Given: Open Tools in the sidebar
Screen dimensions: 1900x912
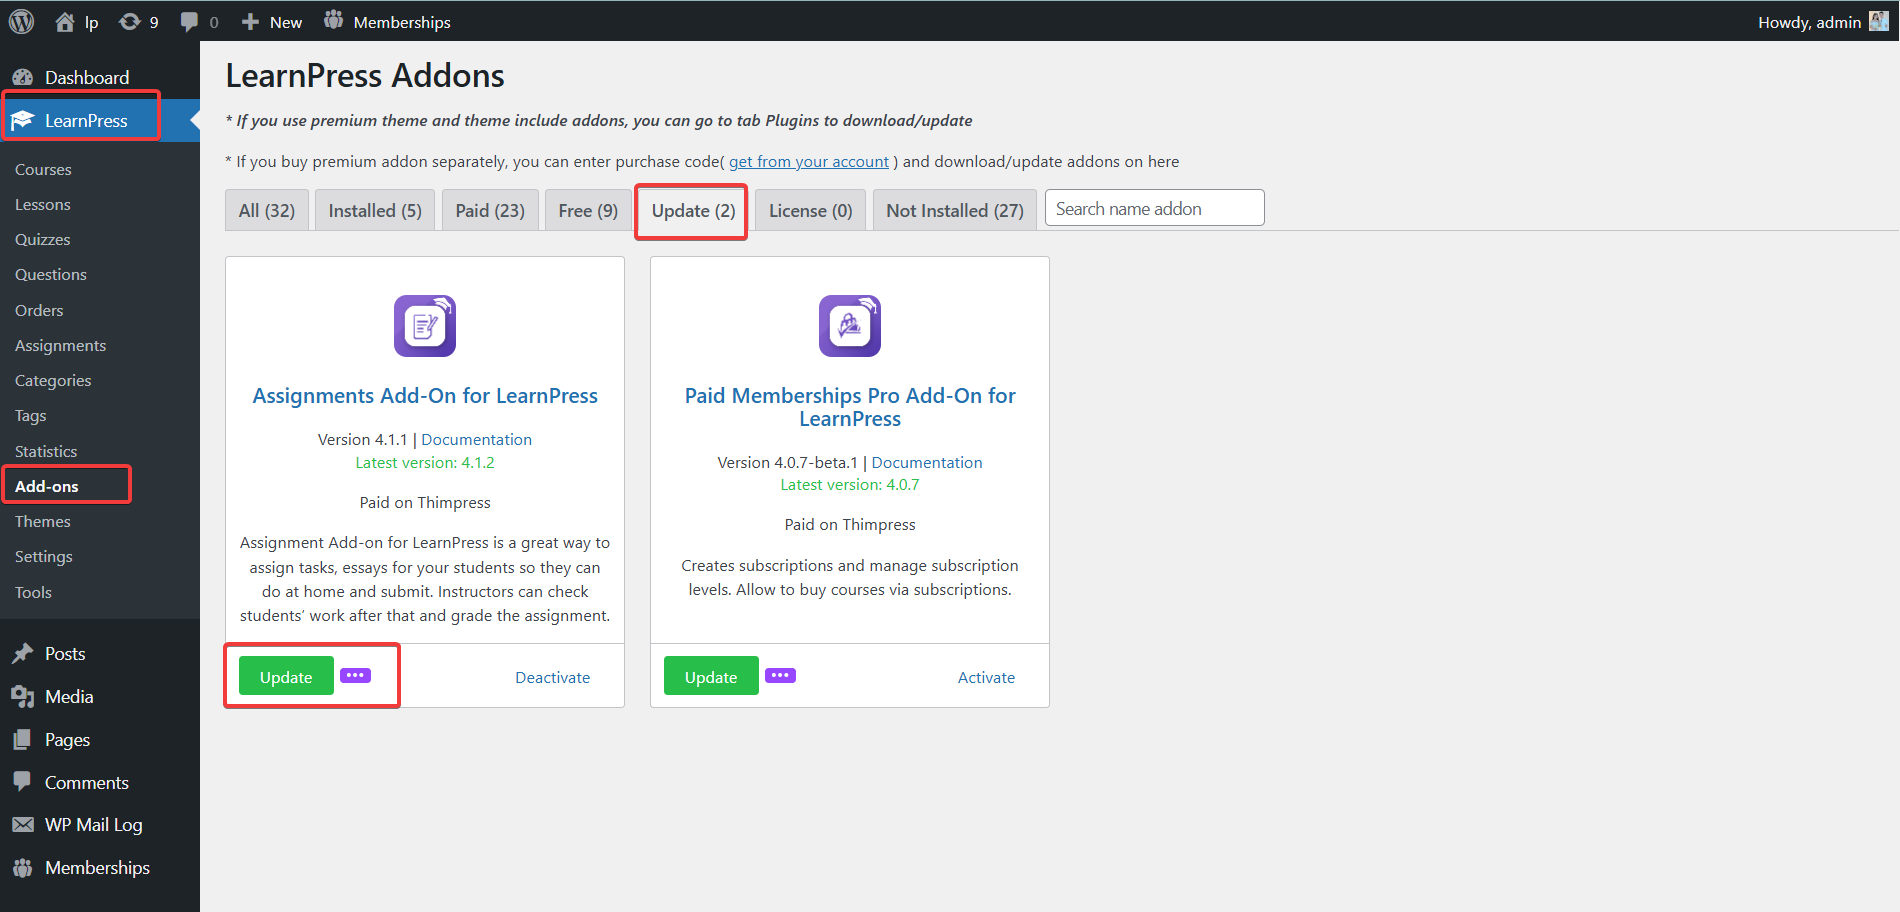Looking at the screenshot, I should (x=33, y=592).
